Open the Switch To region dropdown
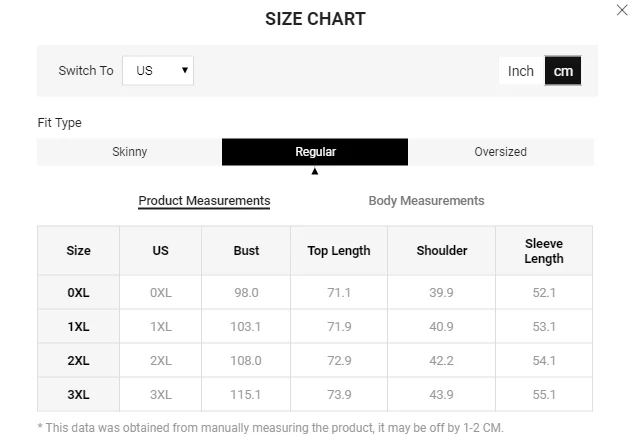Image resolution: width=633 pixels, height=443 pixels. (158, 71)
